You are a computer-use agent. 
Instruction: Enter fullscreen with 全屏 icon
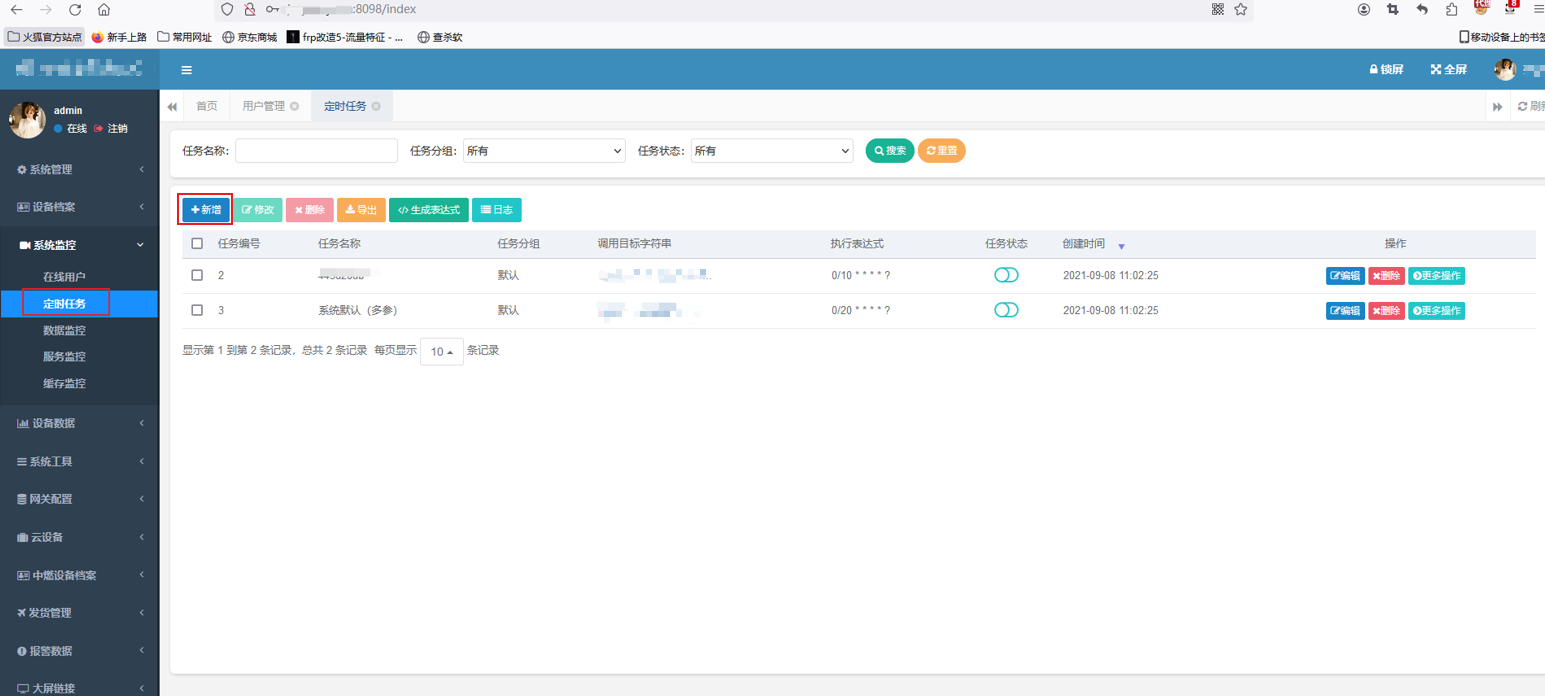click(1449, 70)
